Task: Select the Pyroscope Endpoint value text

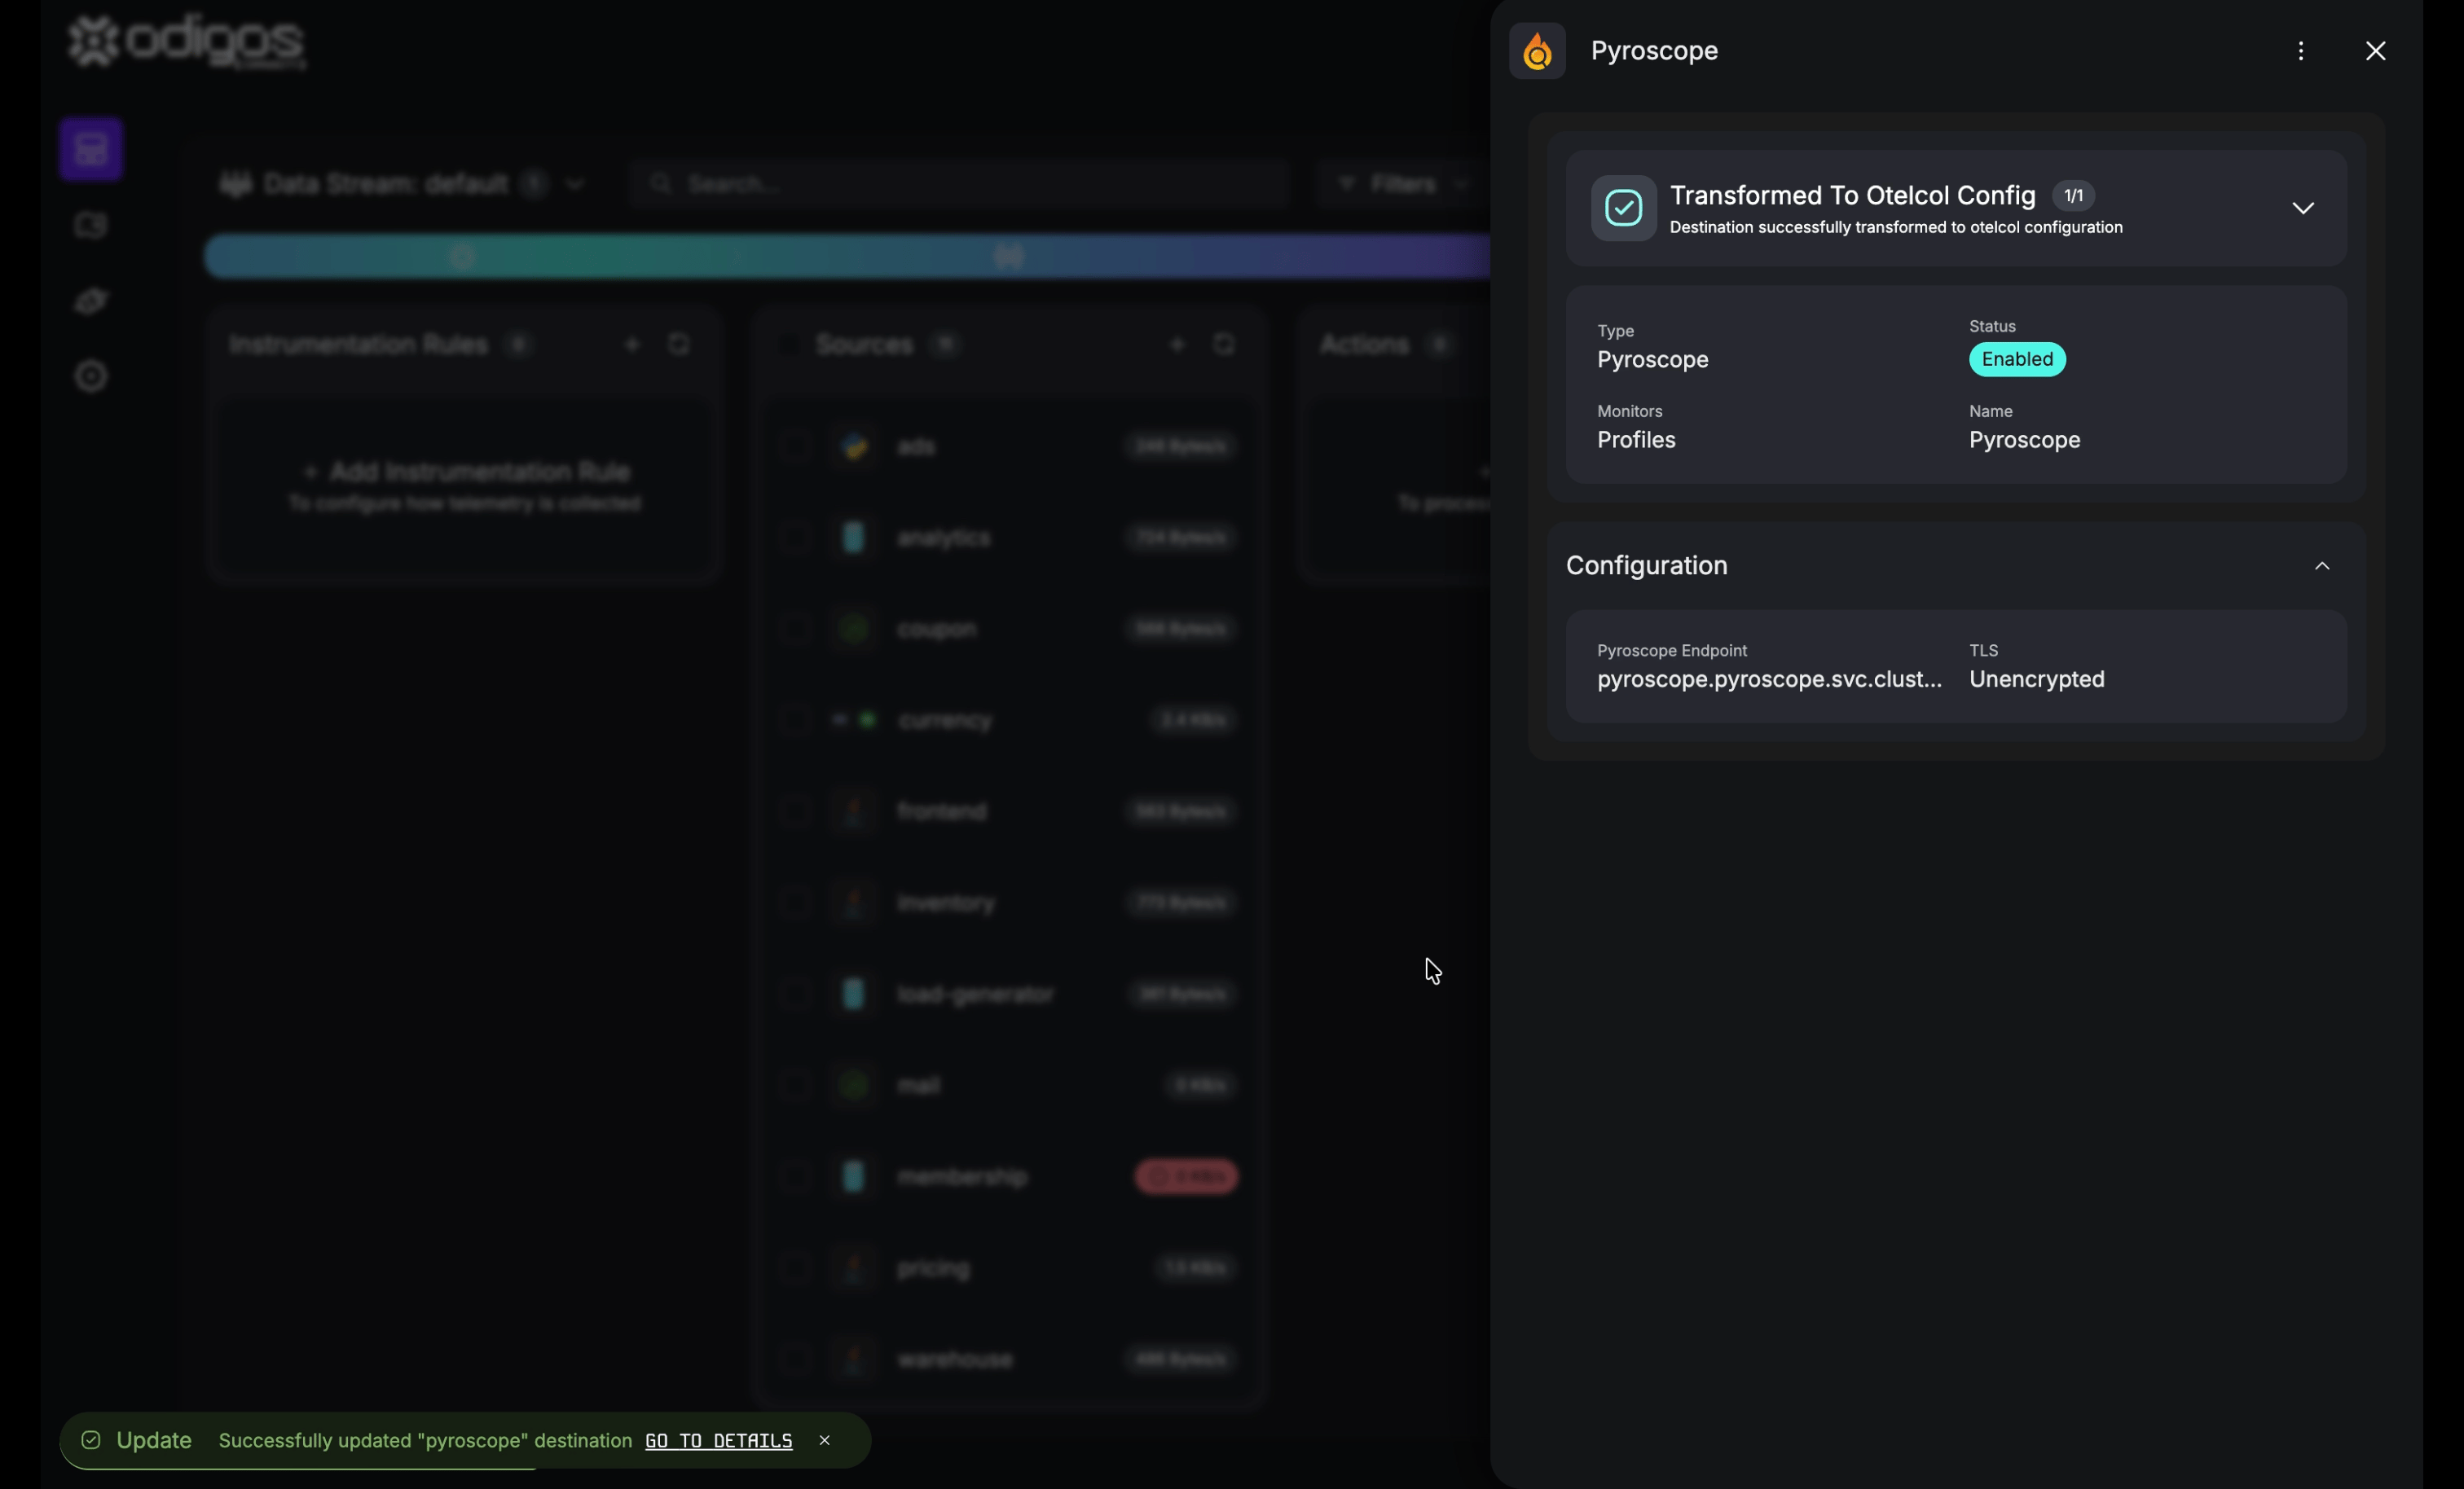Action: point(1769,679)
